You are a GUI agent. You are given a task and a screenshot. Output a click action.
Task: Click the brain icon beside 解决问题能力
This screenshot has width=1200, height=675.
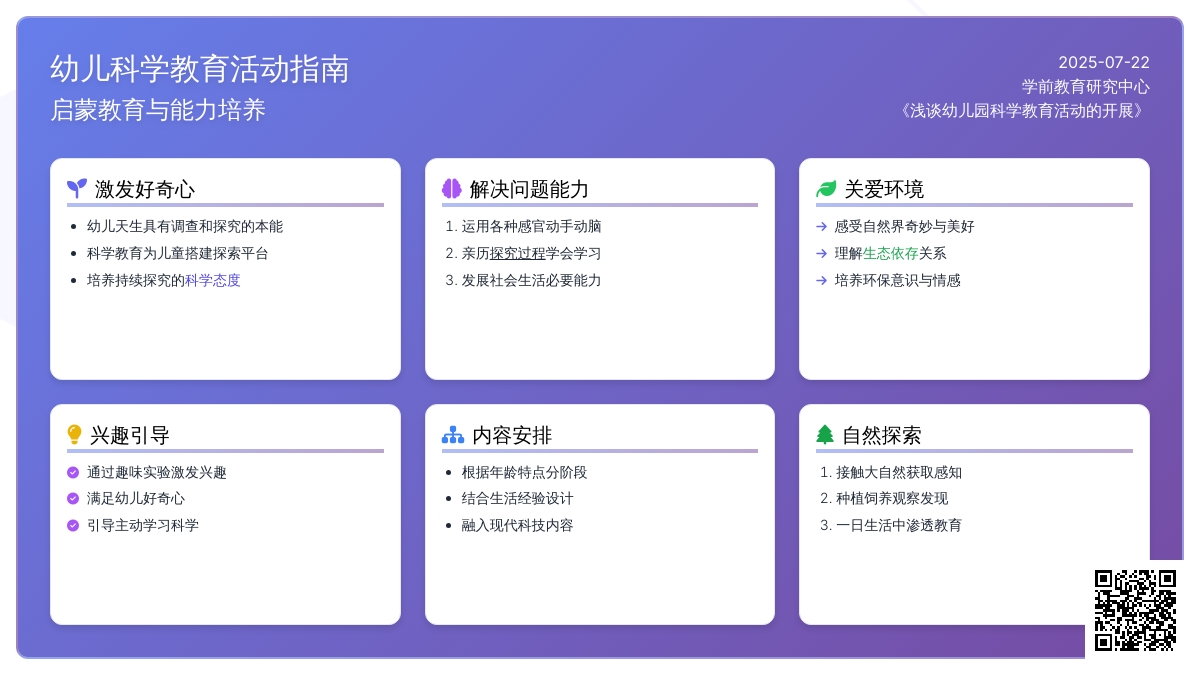(x=452, y=188)
